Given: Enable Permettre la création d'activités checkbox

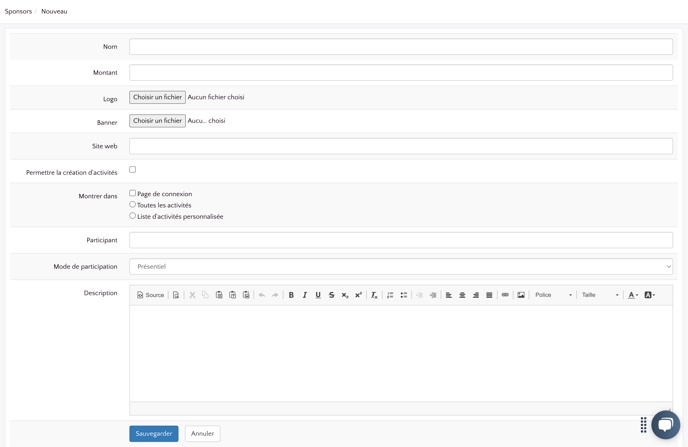Looking at the screenshot, I should pyautogui.click(x=132, y=170).
